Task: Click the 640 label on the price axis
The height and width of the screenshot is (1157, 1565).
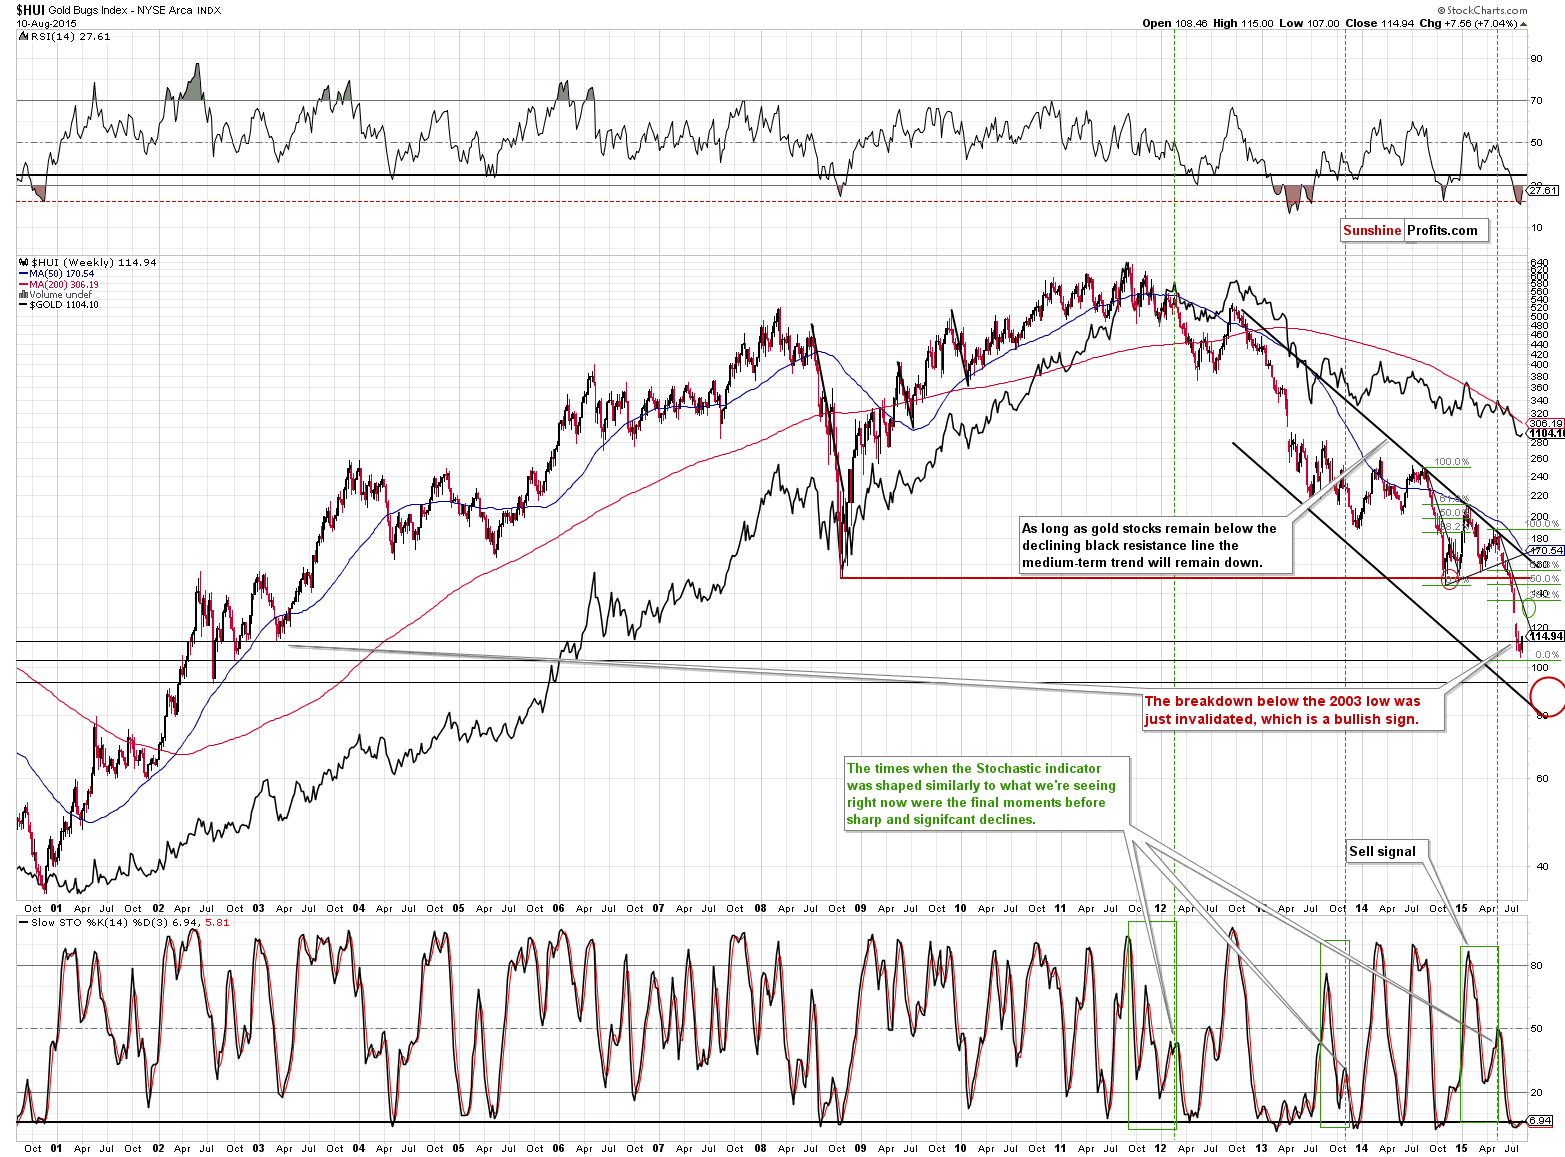Action: 1539,263
